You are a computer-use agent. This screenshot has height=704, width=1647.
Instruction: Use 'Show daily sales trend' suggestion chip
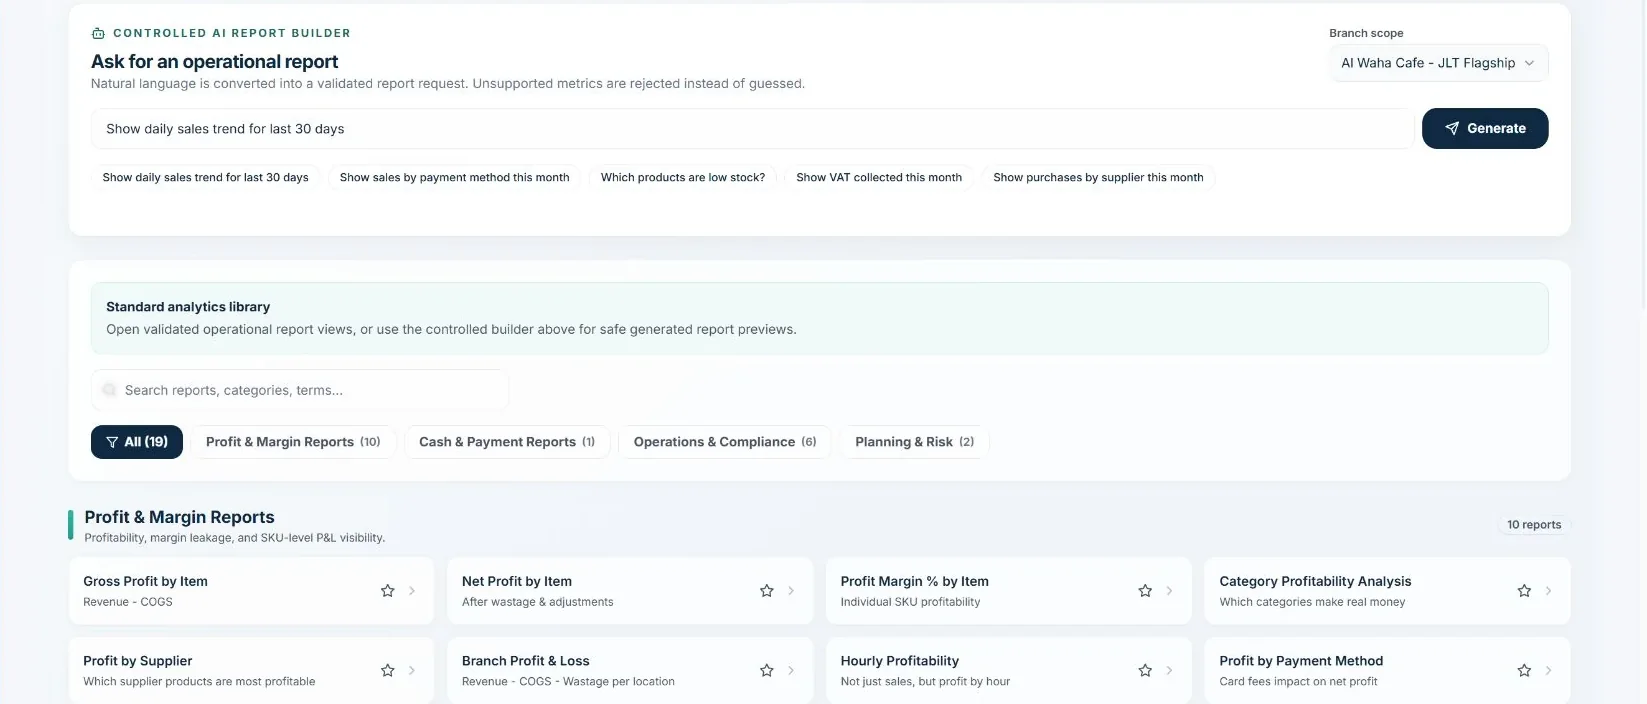coord(205,178)
